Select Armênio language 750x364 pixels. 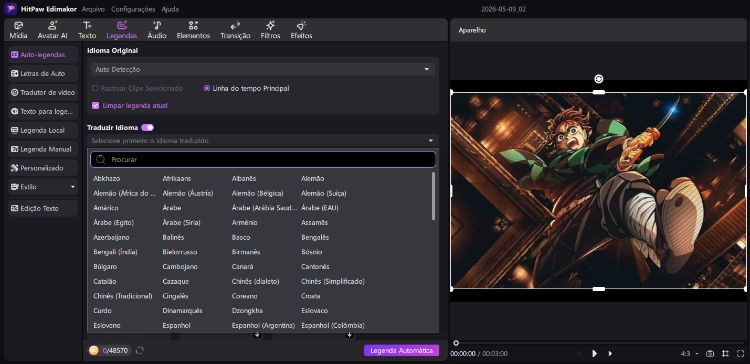244,222
